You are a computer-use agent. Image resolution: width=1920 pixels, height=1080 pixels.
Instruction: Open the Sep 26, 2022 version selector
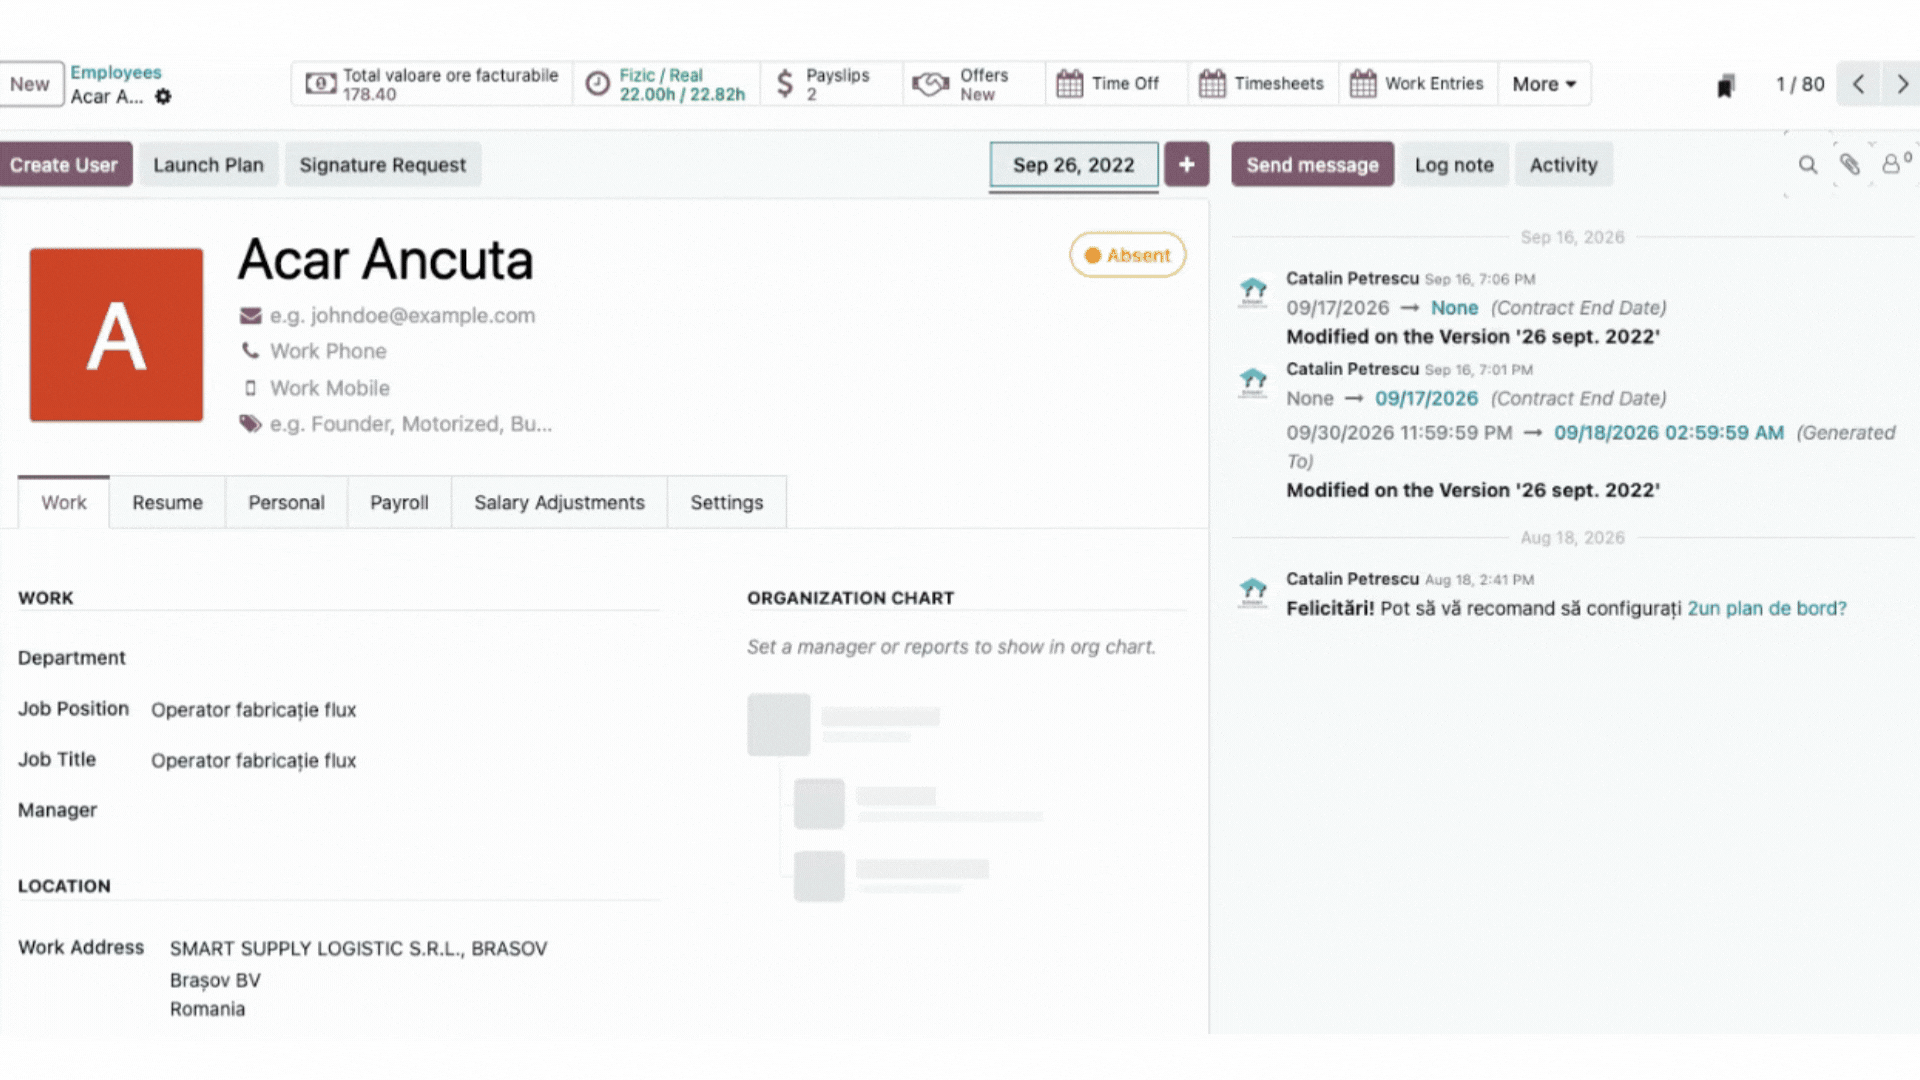coord(1073,165)
